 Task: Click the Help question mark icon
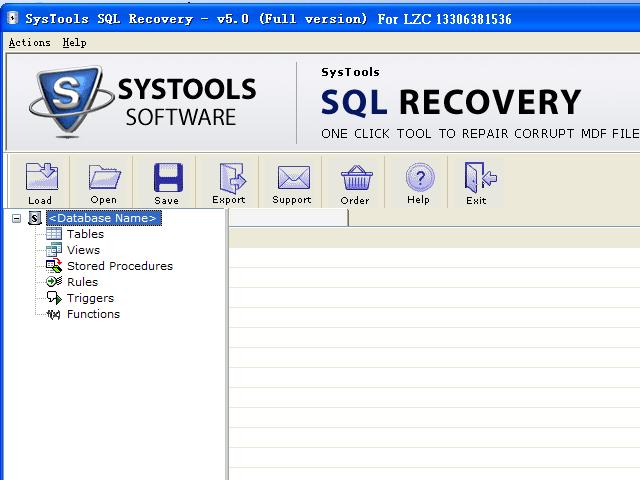pyautogui.click(x=420, y=177)
